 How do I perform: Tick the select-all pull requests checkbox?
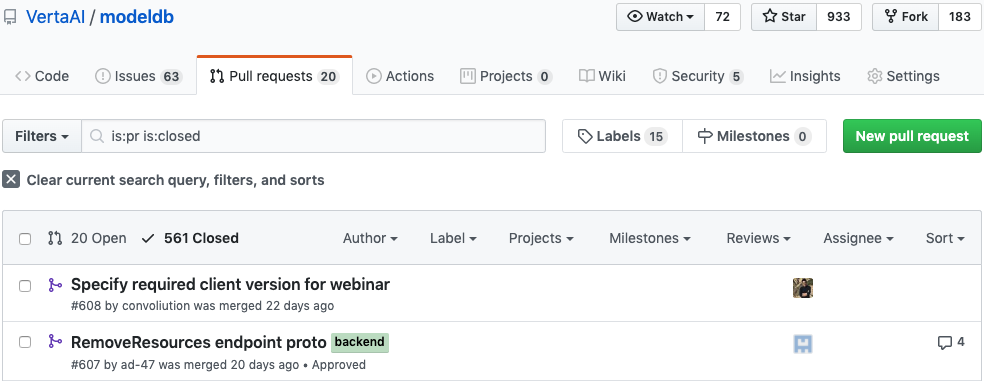point(25,239)
